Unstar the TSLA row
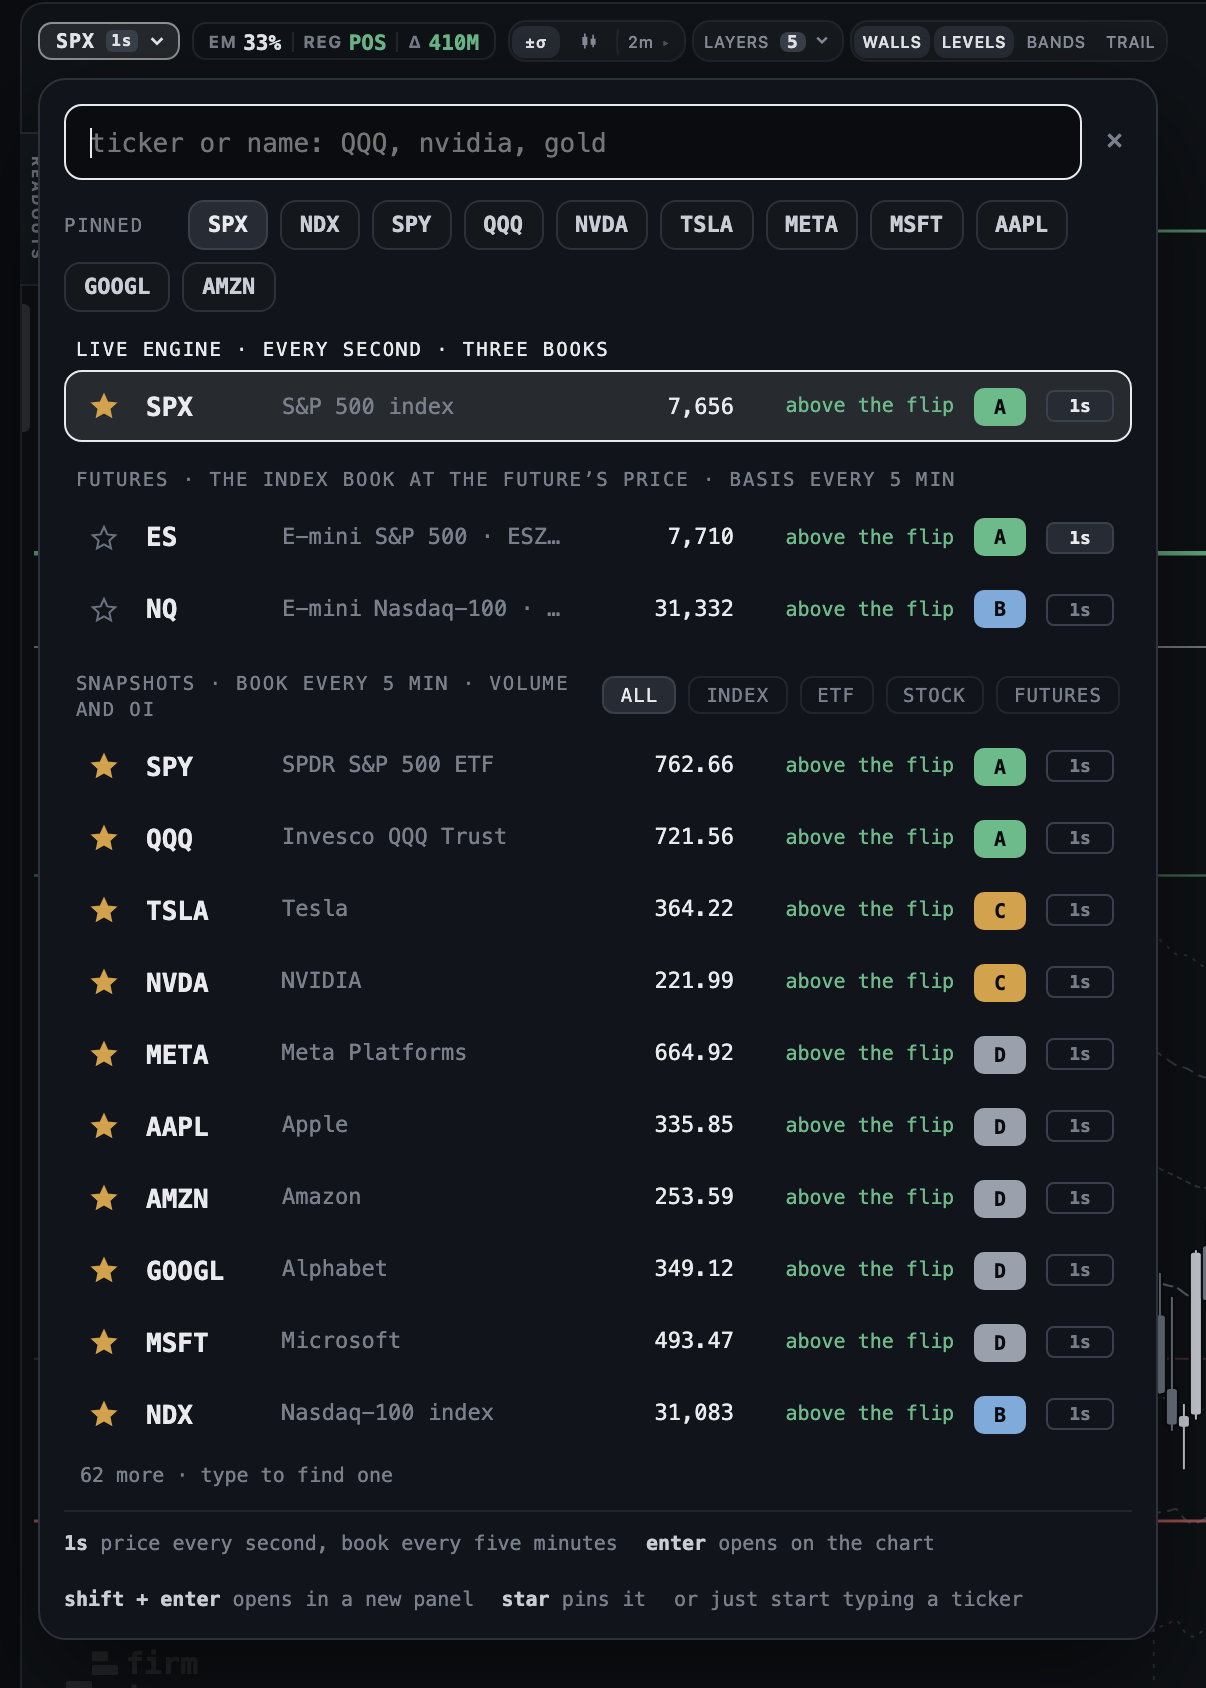1206x1688 pixels. [x=104, y=910]
